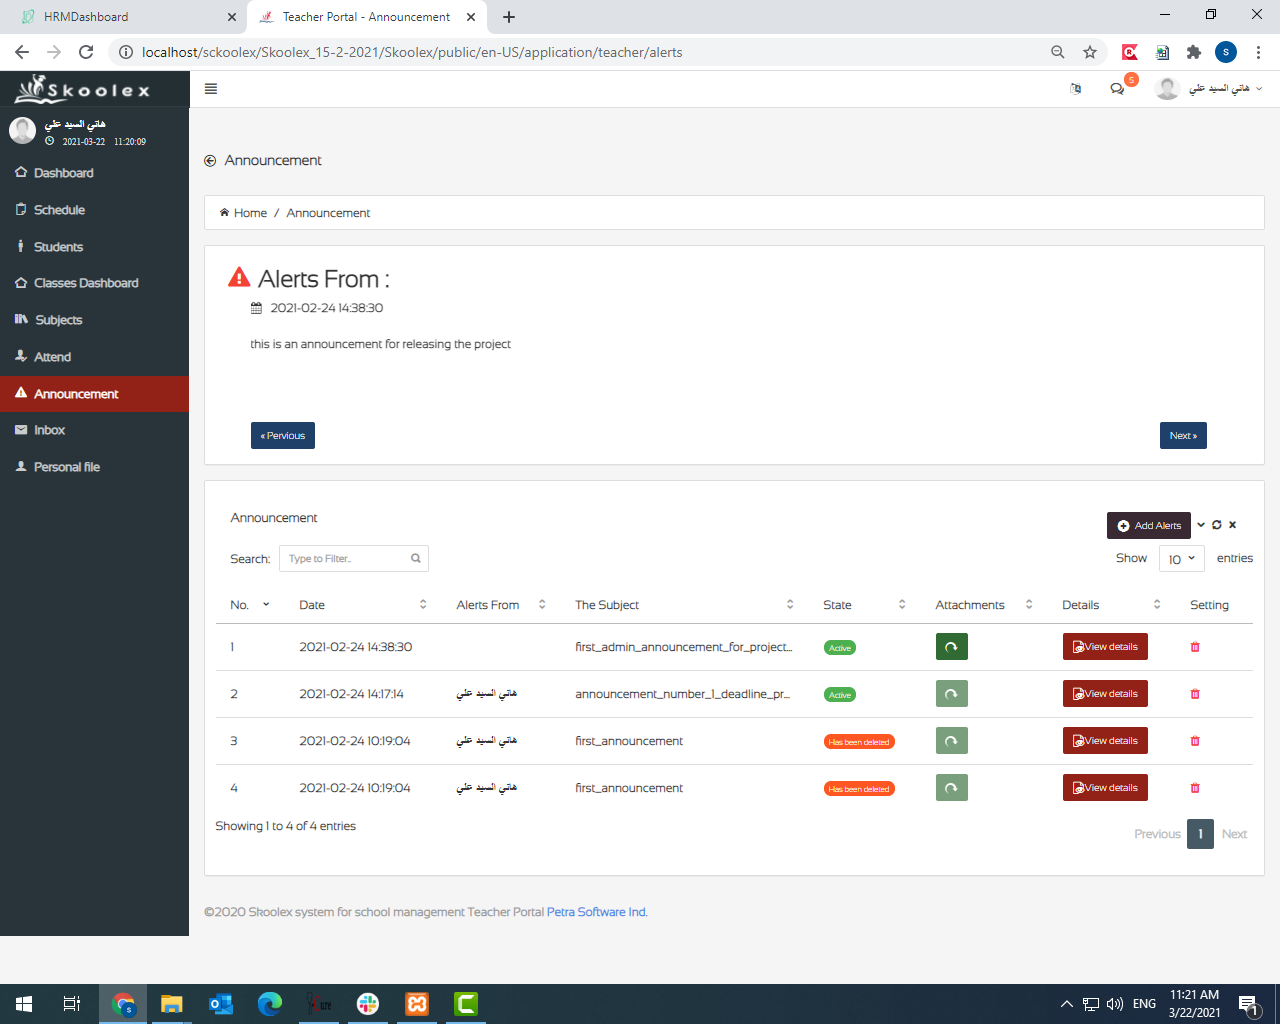The width and height of the screenshot is (1280, 1024).
Task: Close the Announcement panel with x icon
Action: [x=1233, y=525]
